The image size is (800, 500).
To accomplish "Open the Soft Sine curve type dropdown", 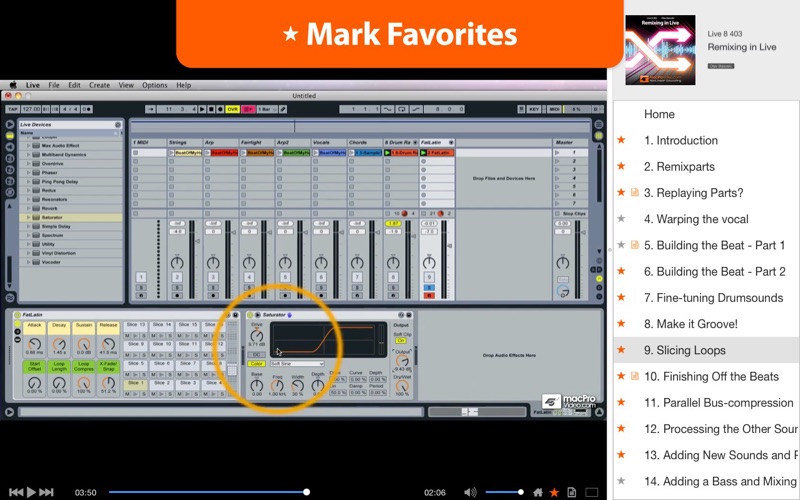I will click(x=297, y=364).
